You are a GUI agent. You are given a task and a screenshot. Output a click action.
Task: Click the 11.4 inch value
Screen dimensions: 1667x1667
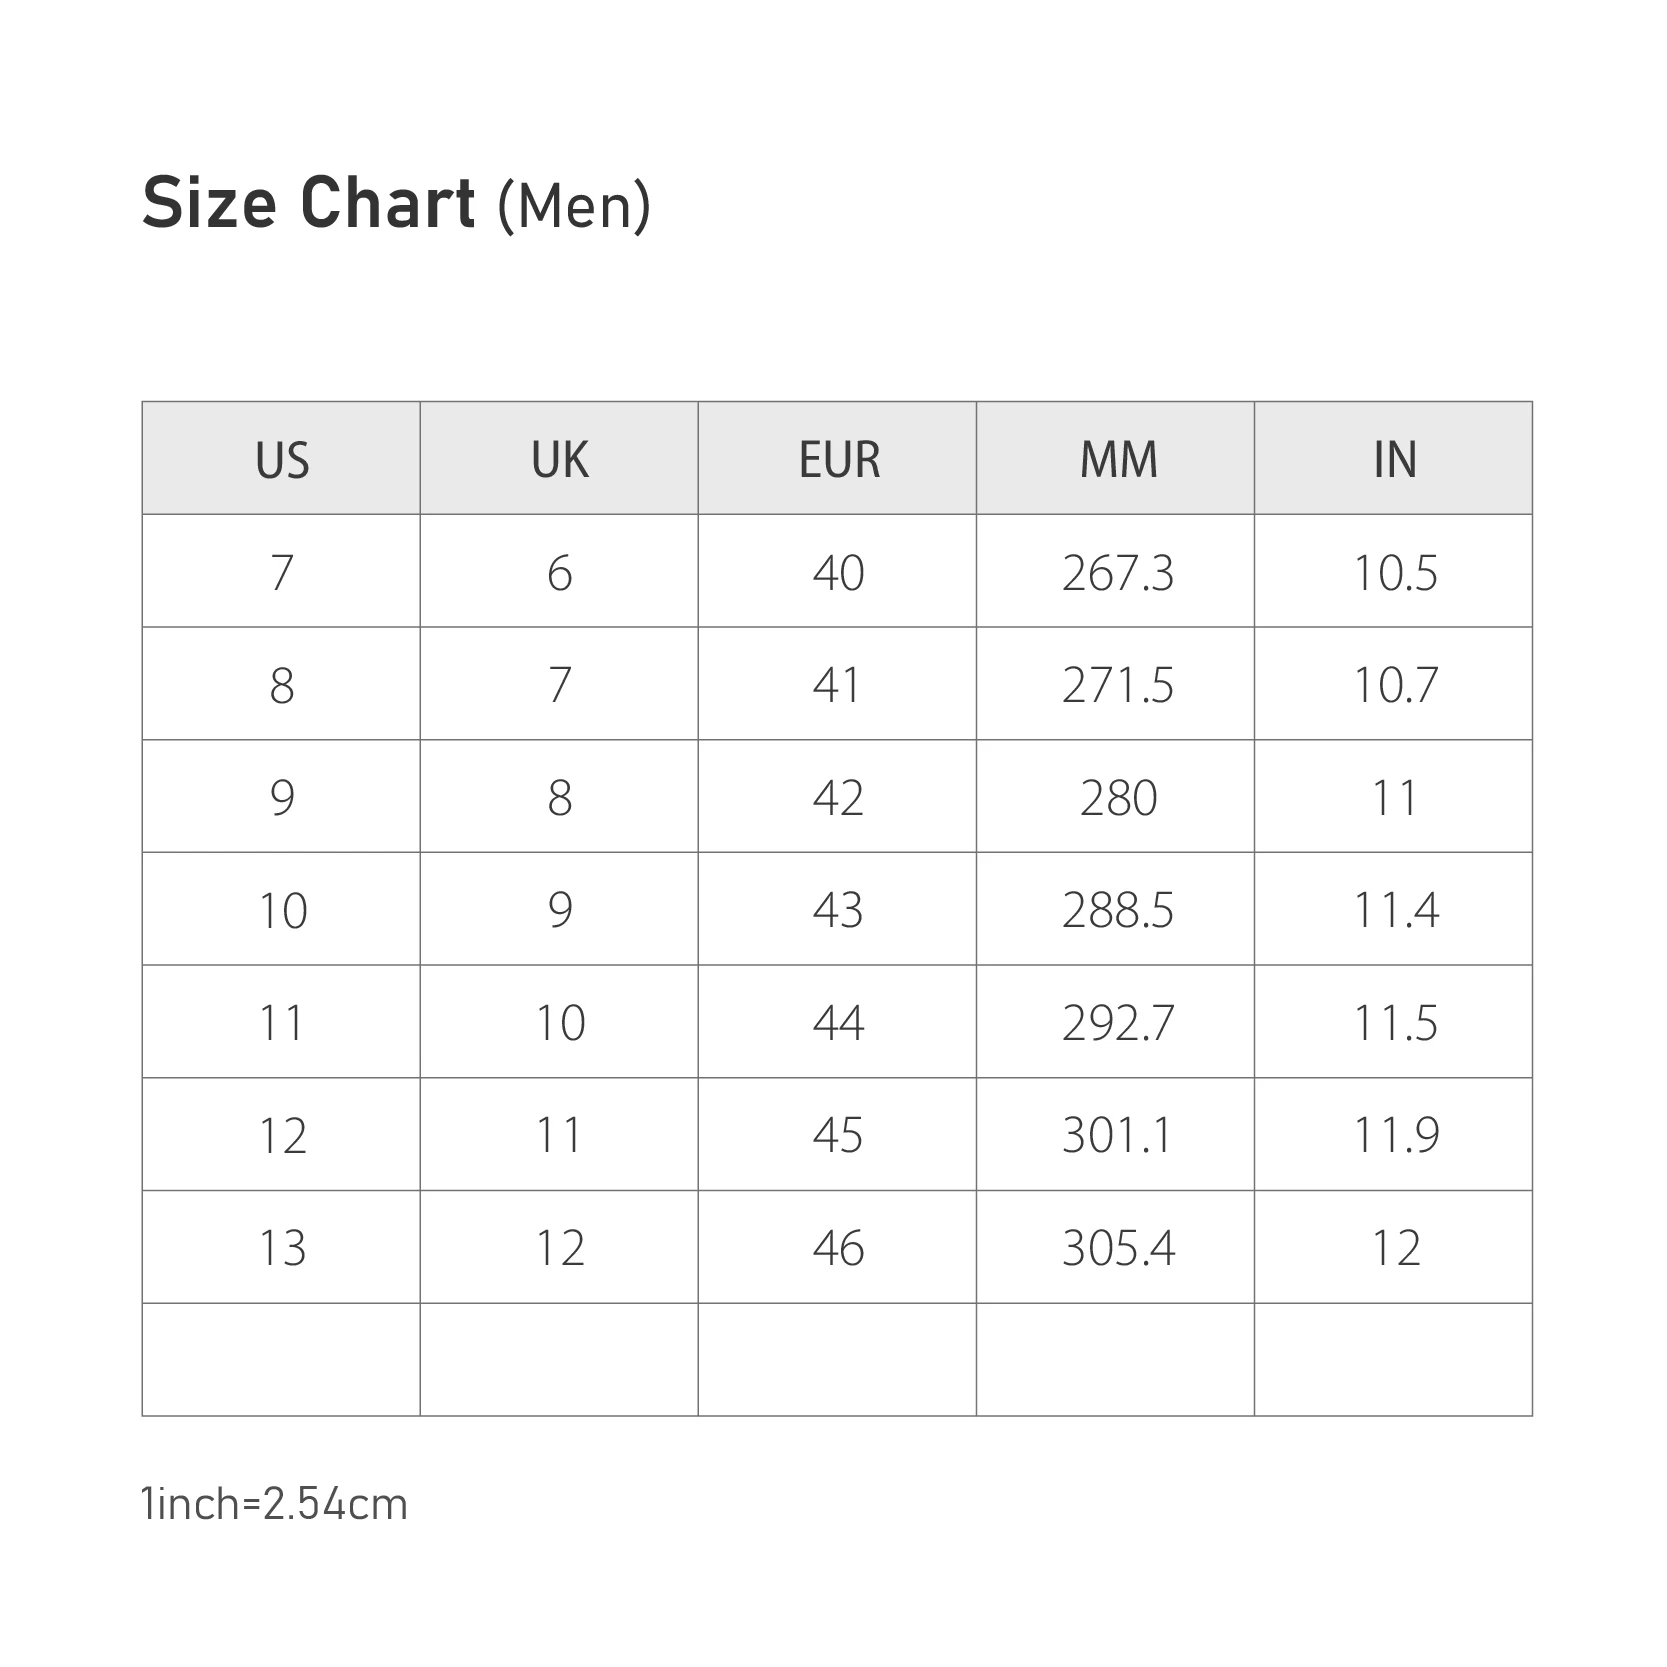point(1394,910)
